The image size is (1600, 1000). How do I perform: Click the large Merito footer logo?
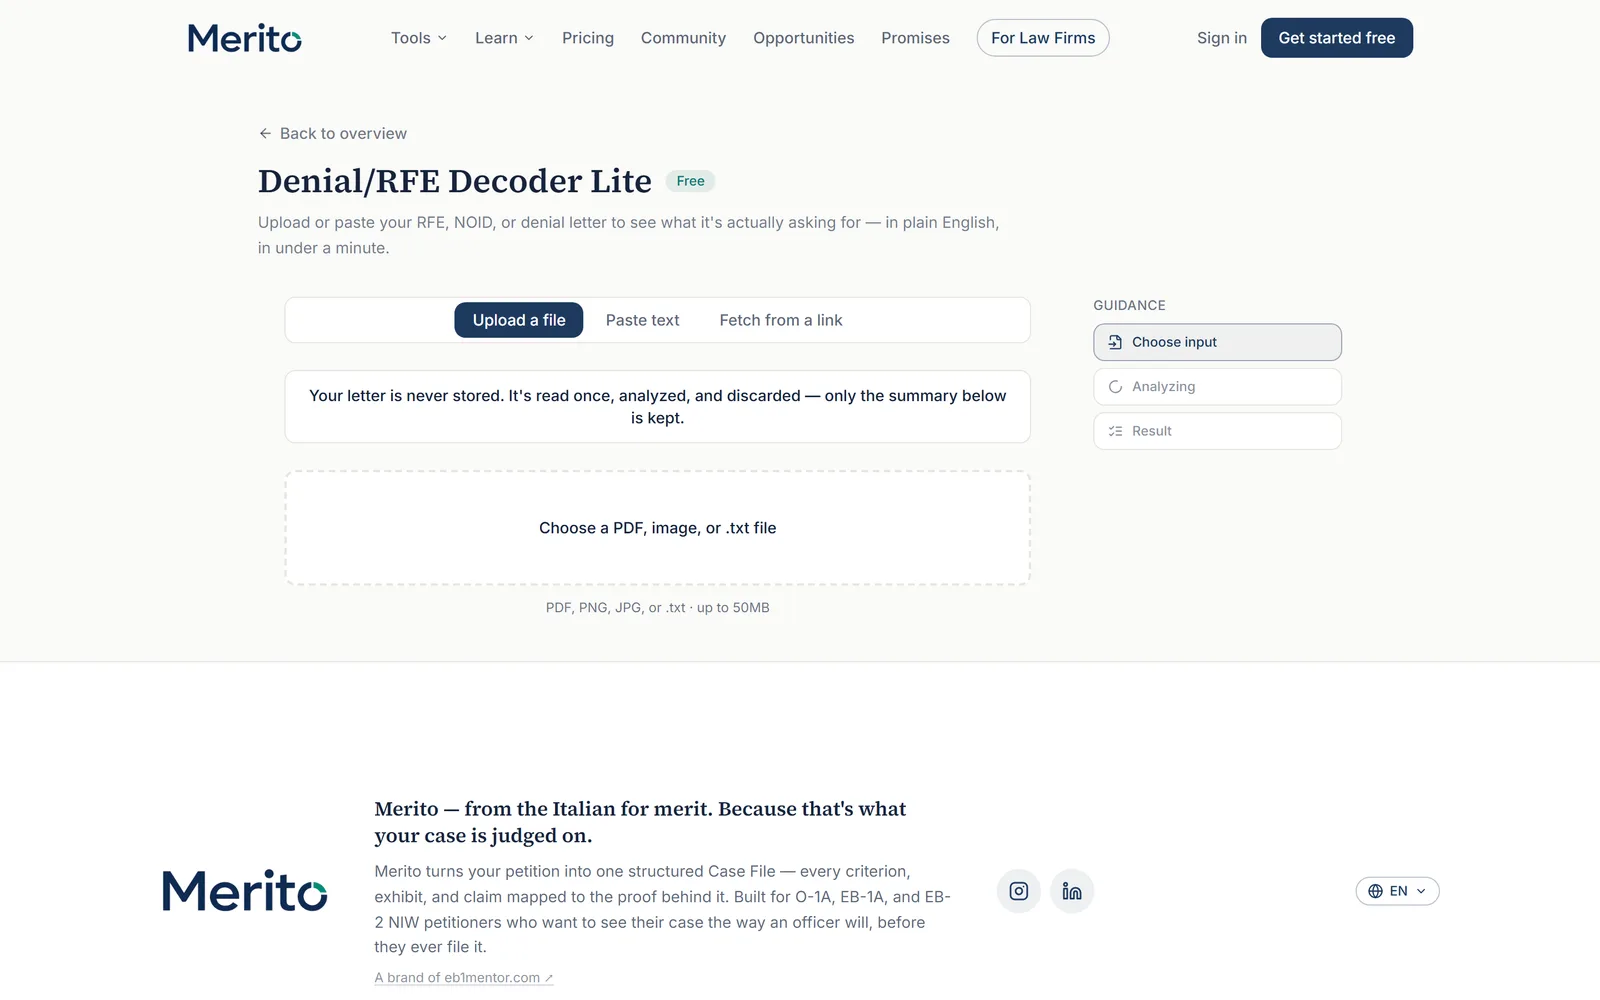click(x=245, y=891)
